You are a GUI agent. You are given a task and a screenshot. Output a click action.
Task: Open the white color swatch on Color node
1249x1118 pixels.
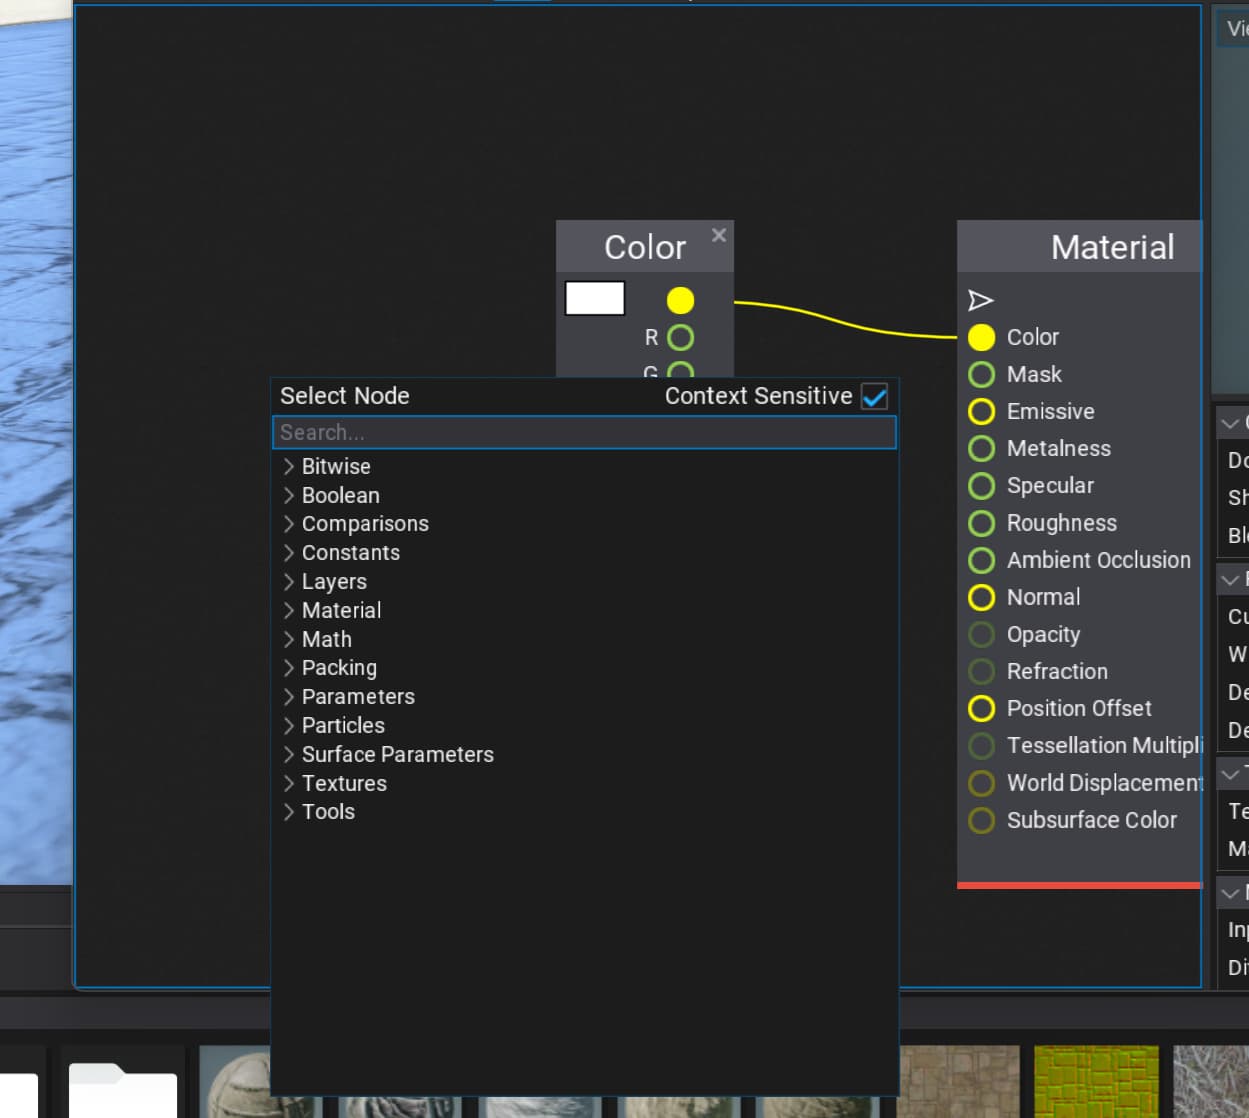tap(595, 298)
